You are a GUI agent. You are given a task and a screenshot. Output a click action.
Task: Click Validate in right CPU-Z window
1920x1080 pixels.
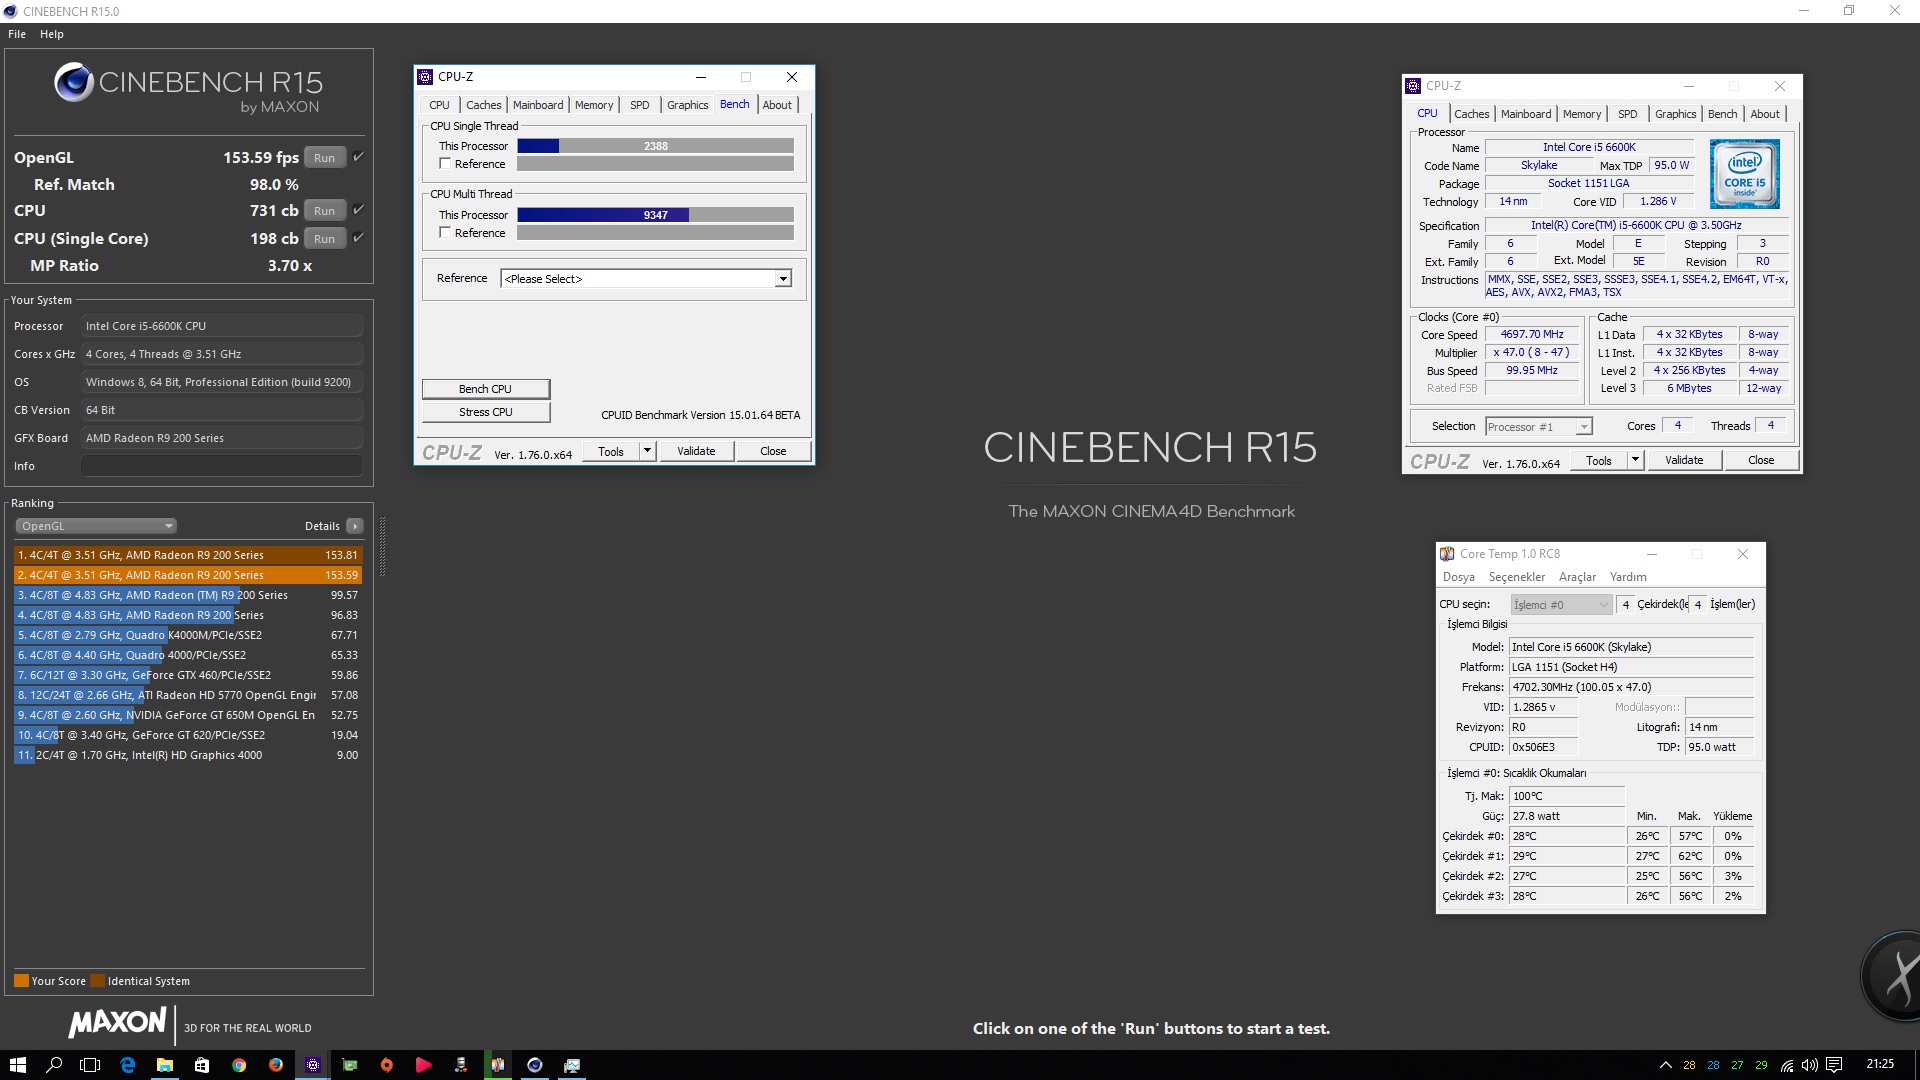(1684, 460)
